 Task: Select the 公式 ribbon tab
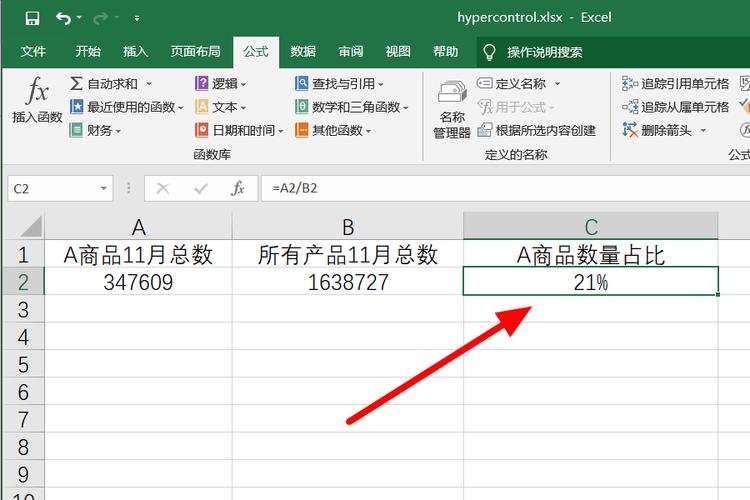[x=256, y=51]
